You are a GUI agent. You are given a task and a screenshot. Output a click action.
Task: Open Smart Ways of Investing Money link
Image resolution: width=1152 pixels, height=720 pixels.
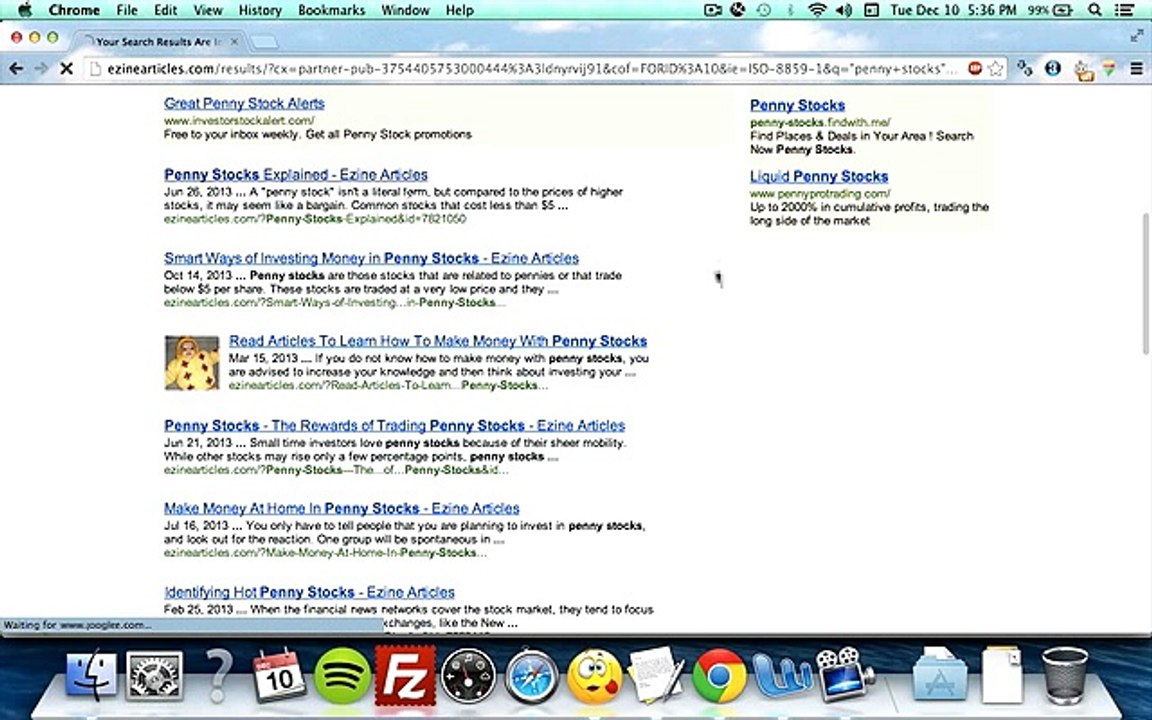(371, 259)
